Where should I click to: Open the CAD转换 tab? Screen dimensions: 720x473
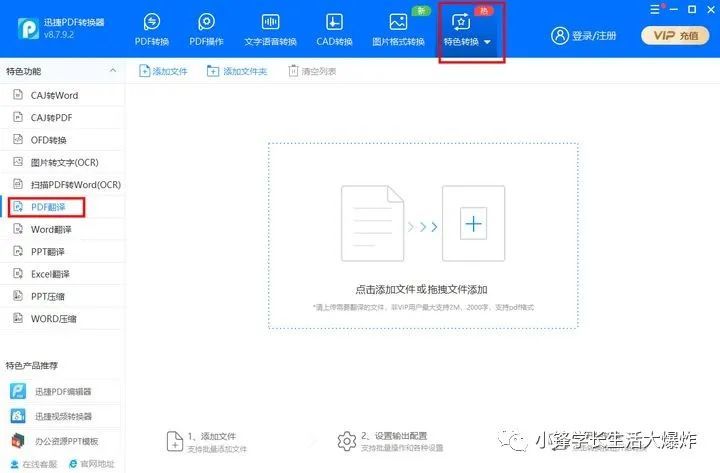pos(334,29)
